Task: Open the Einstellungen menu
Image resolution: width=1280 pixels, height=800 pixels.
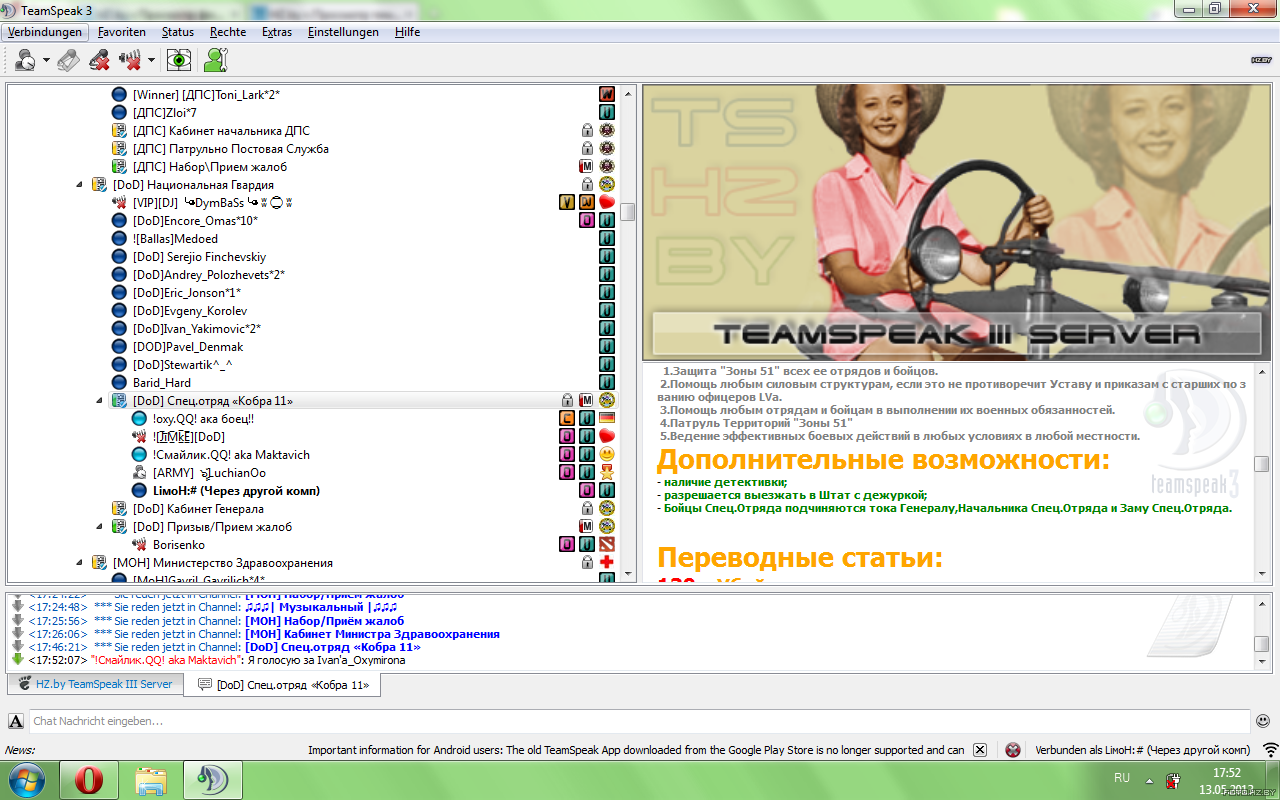Action: click(343, 32)
